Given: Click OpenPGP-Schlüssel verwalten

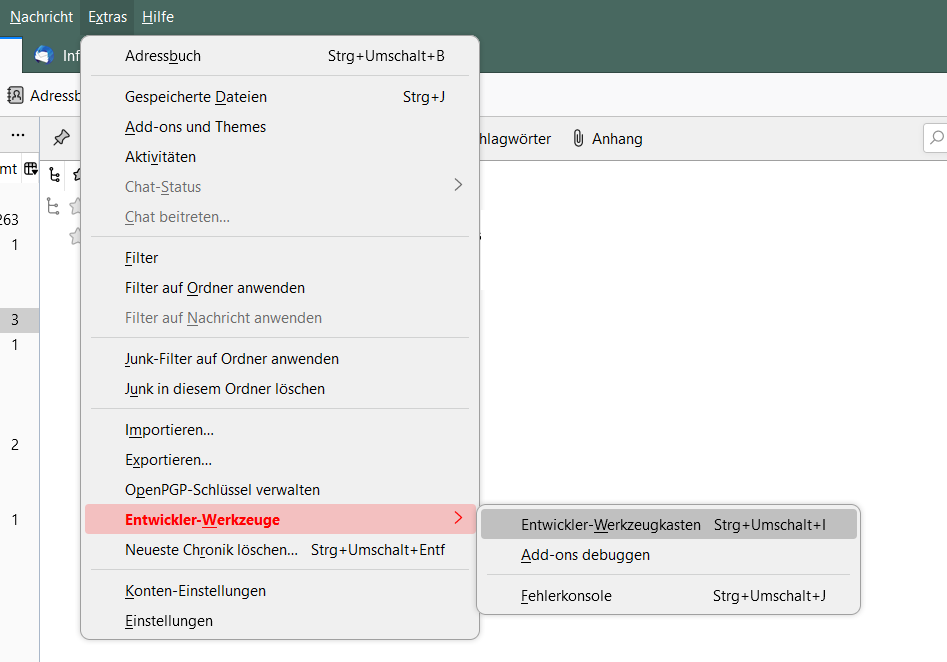Looking at the screenshot, I should pyautogui.click(x=222, y=490).
